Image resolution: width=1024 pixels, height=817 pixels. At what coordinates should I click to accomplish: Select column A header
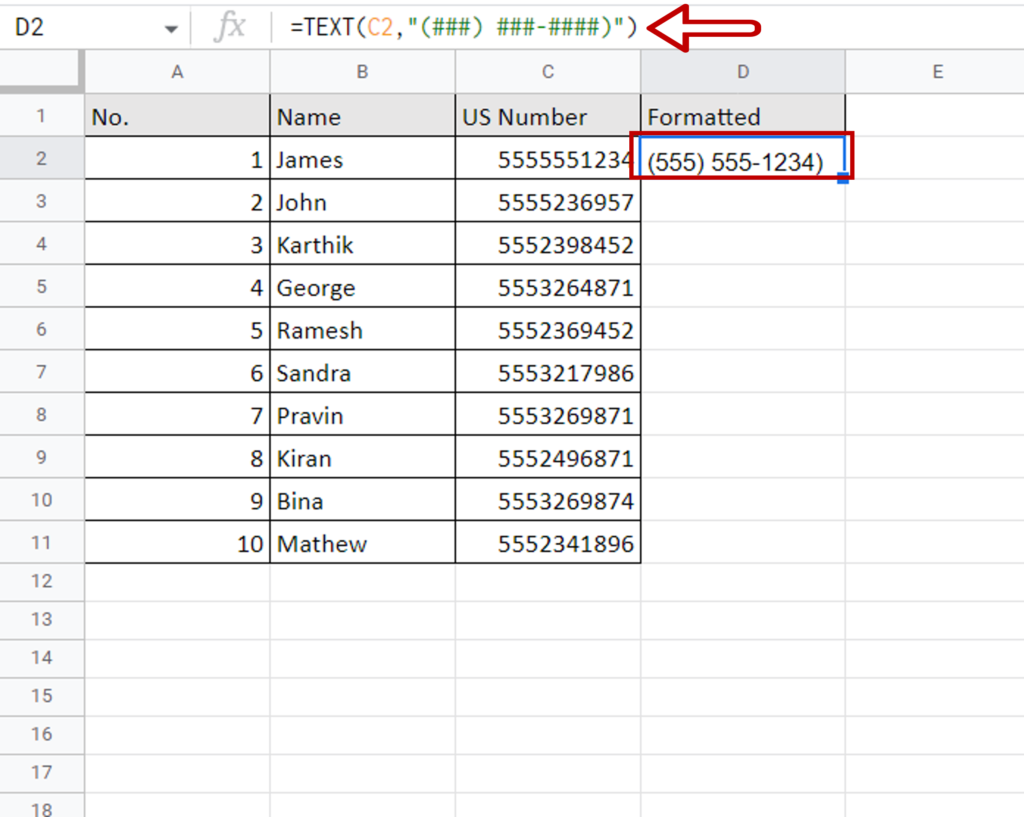click(177, 72)
